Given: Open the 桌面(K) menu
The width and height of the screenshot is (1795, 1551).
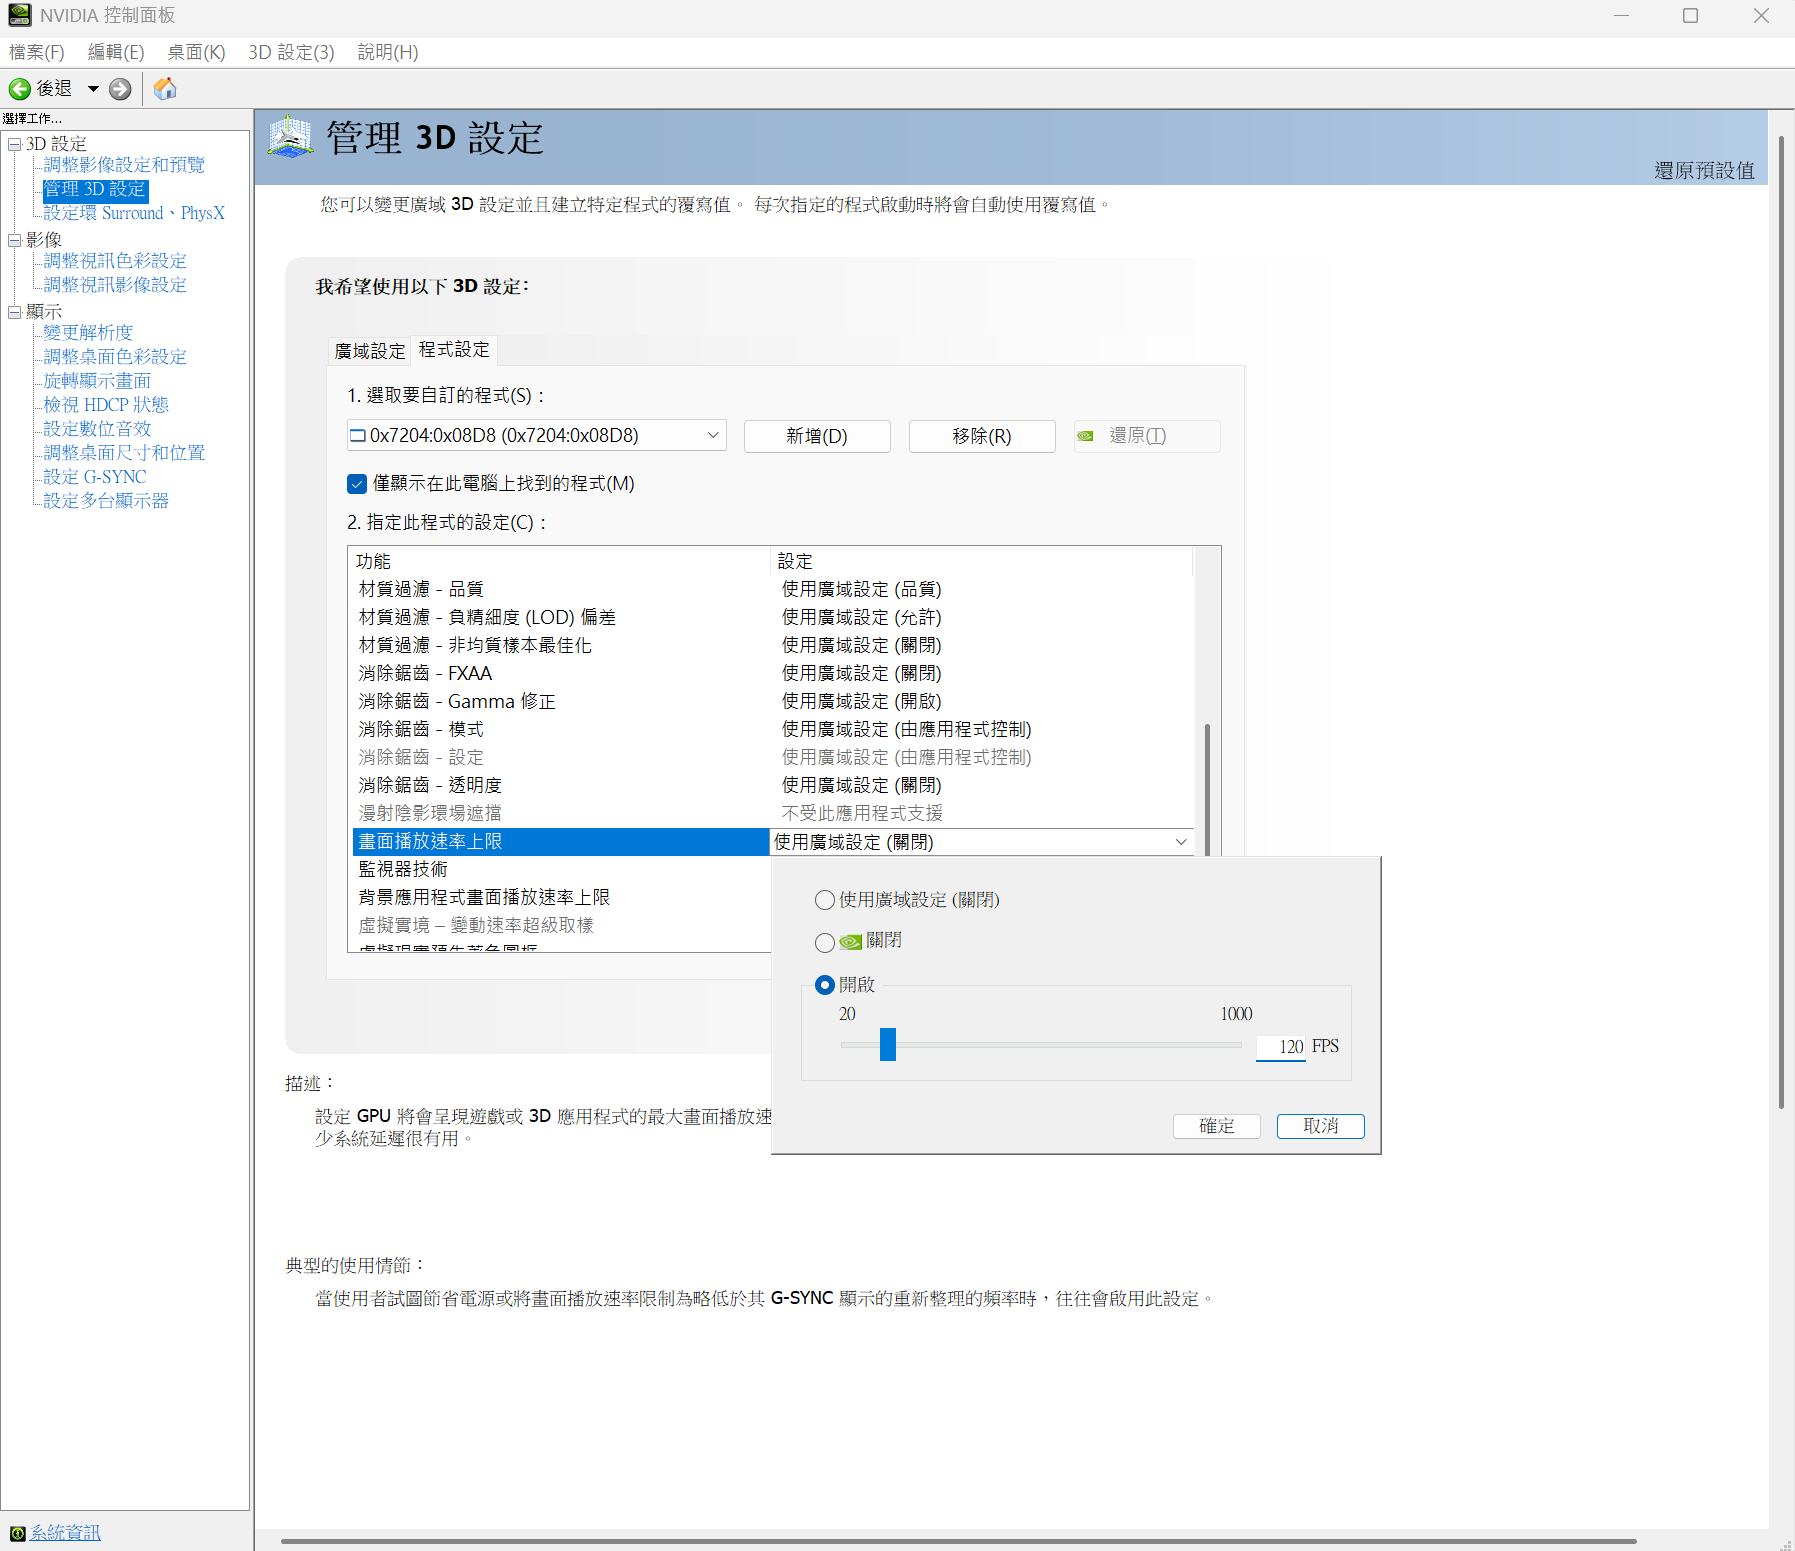Looking at the screenshot, I should [196, 52].
